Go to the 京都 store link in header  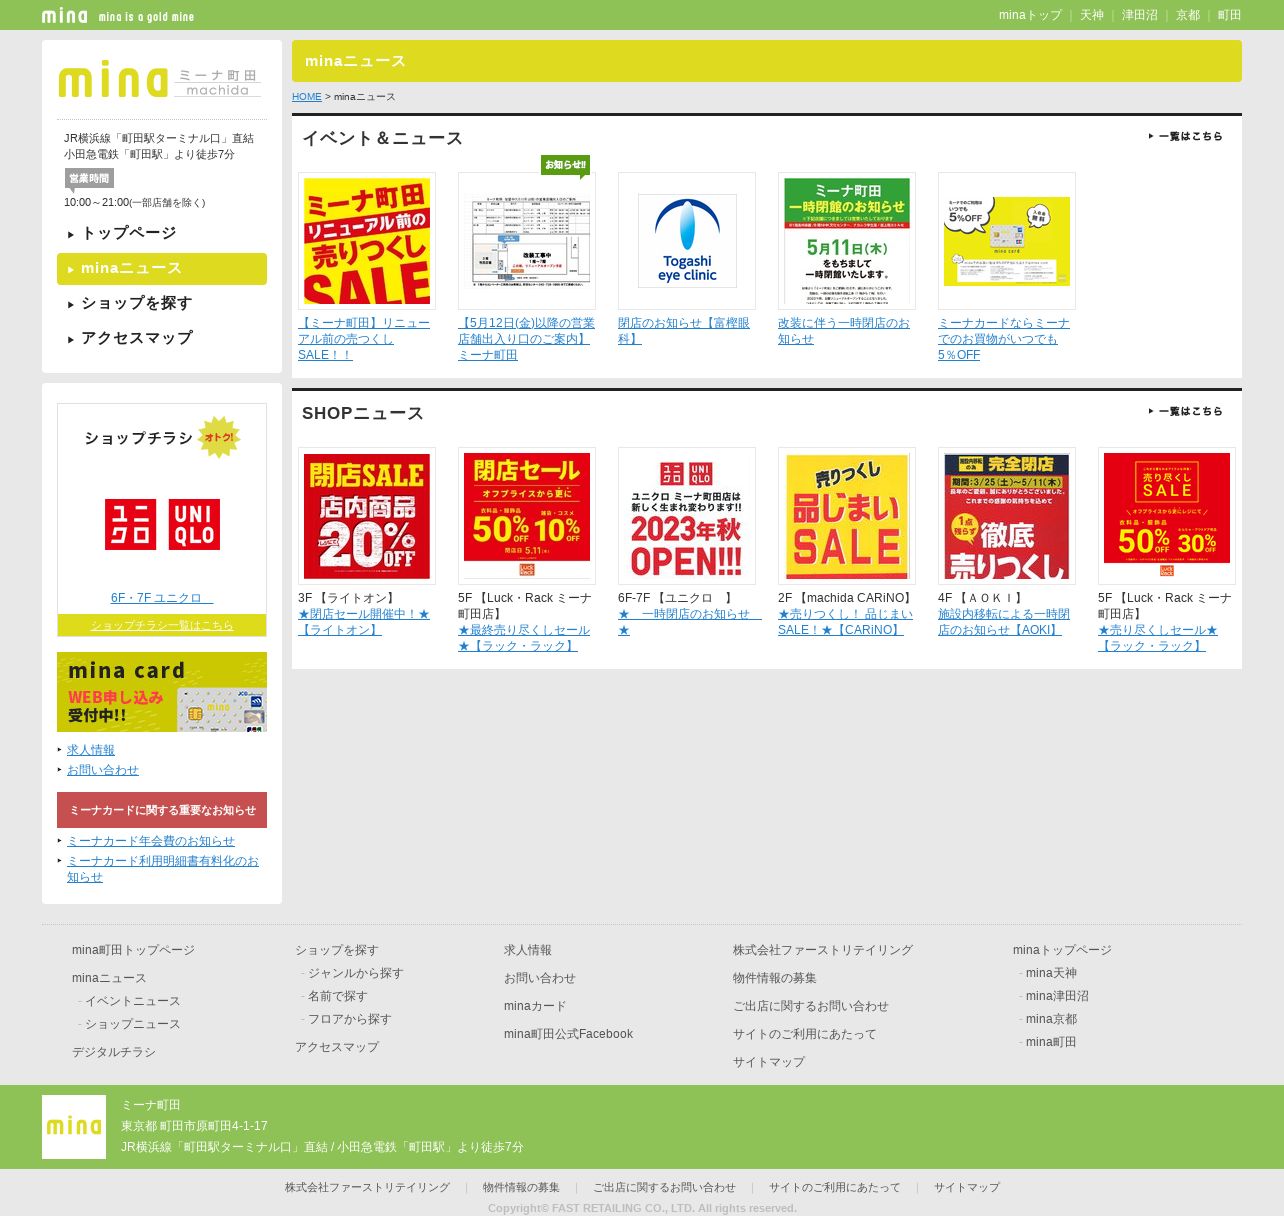(x=1188, y=15)
